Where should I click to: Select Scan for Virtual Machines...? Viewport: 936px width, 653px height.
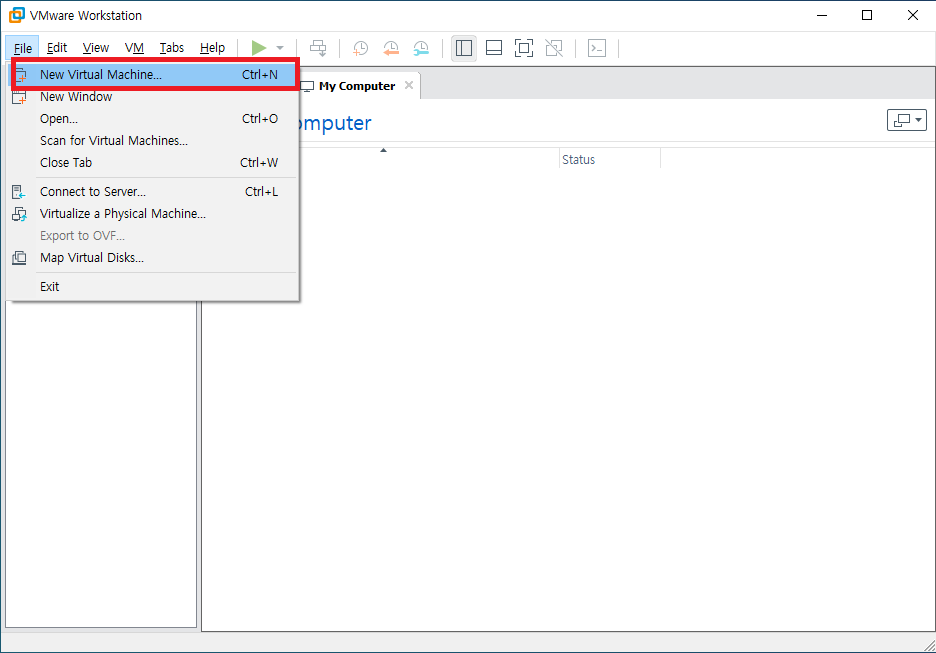tap(153, 141)
